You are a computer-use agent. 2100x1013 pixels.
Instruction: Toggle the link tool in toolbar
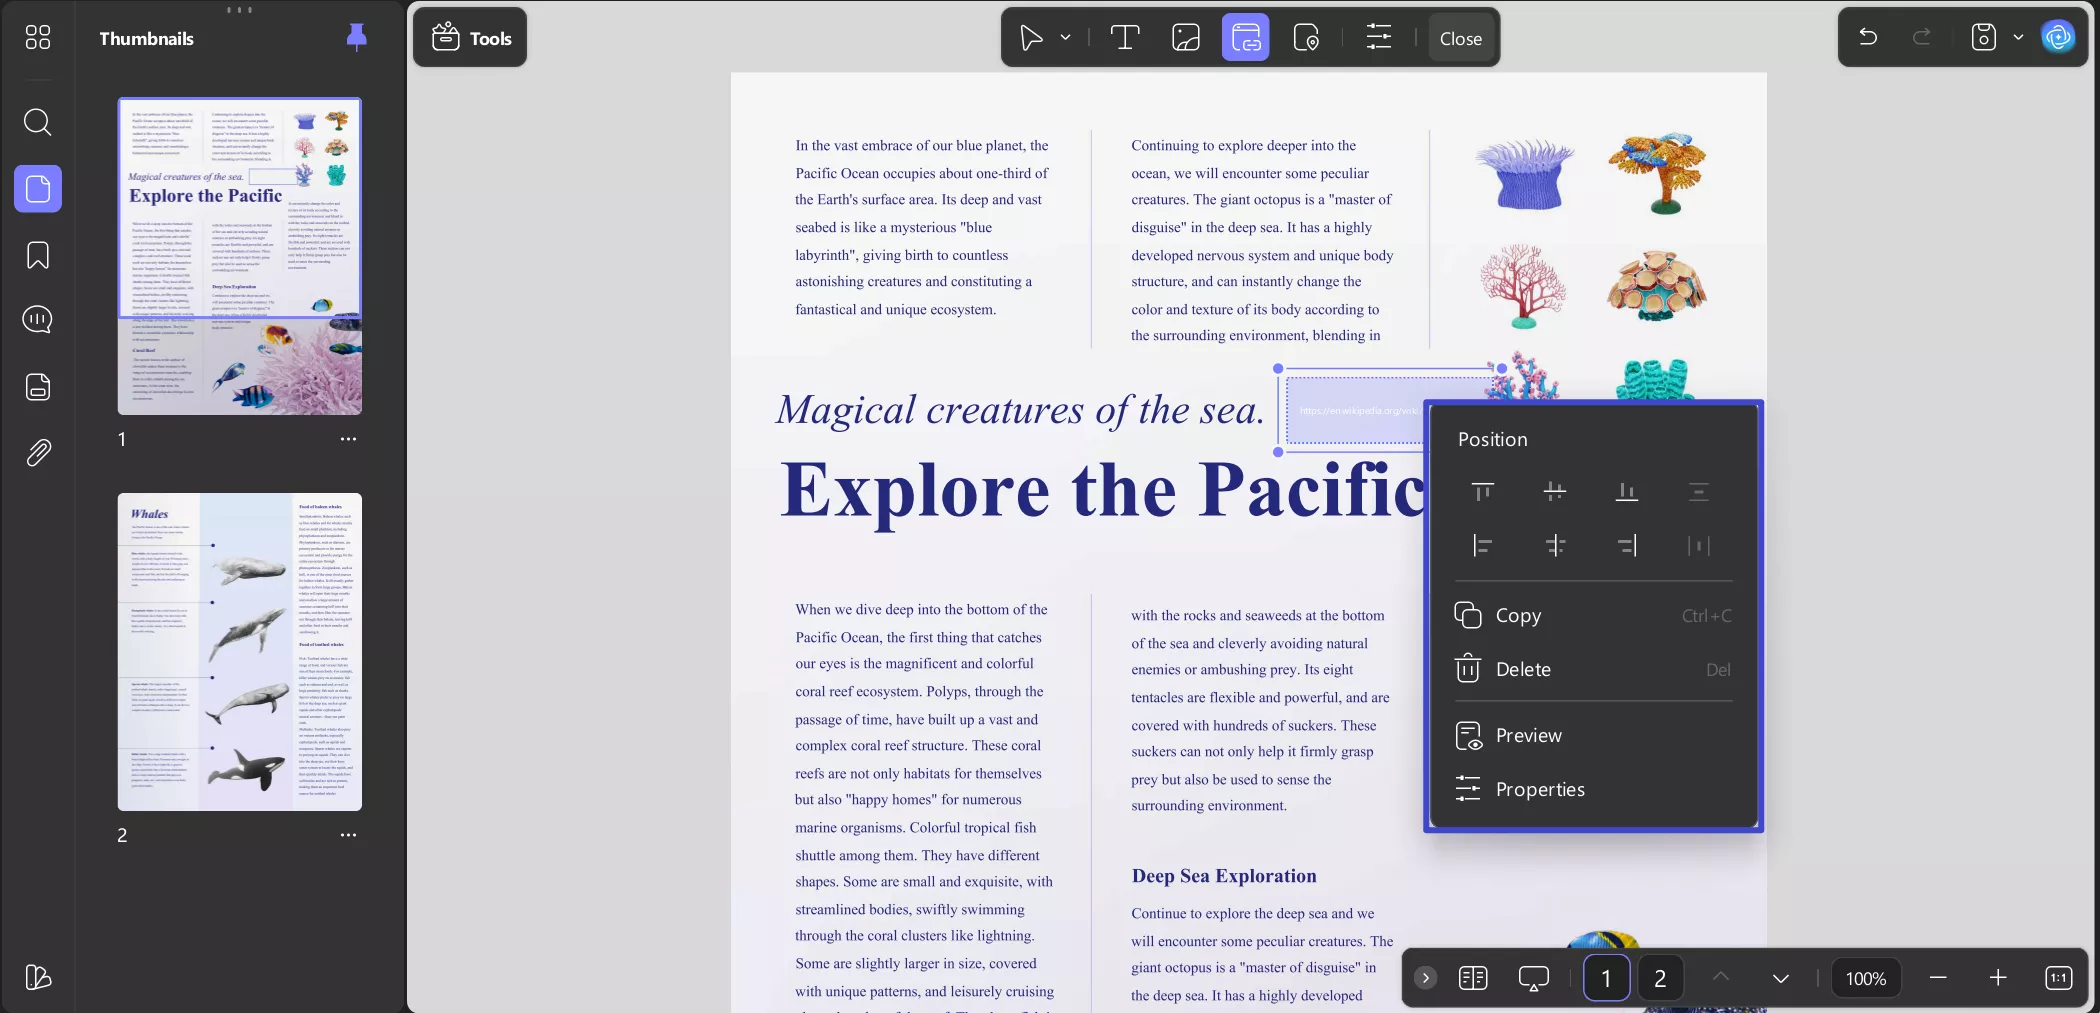[1245, 38]
